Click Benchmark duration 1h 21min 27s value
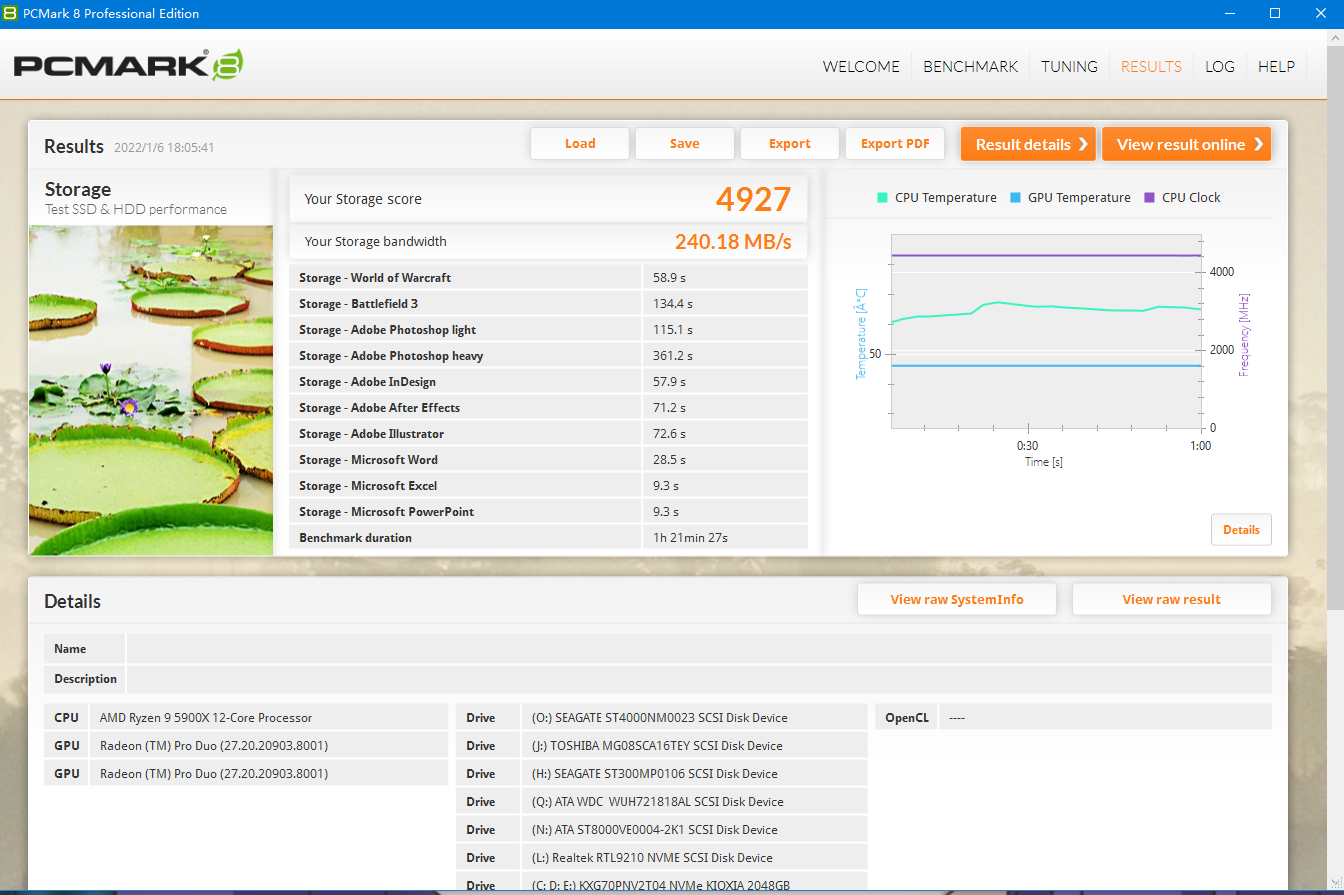1344x895 pixels. point(690,537)
